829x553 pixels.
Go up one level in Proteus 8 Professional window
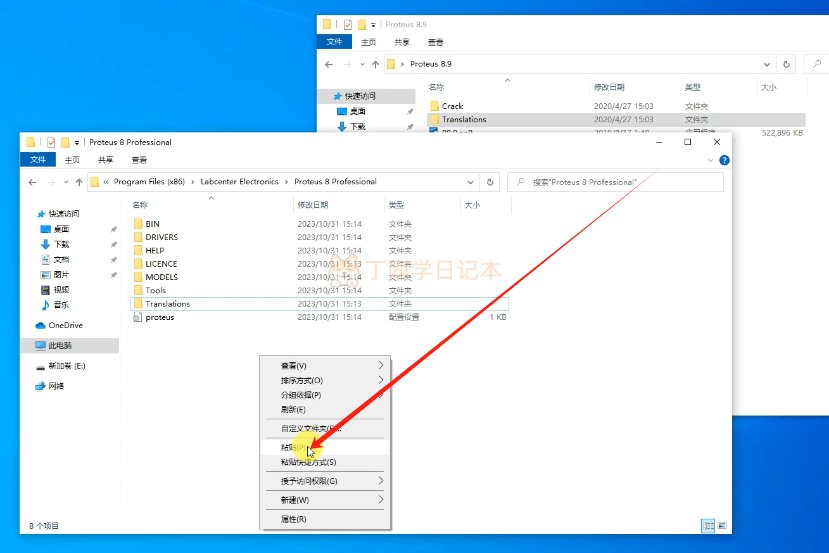(79, 182)
